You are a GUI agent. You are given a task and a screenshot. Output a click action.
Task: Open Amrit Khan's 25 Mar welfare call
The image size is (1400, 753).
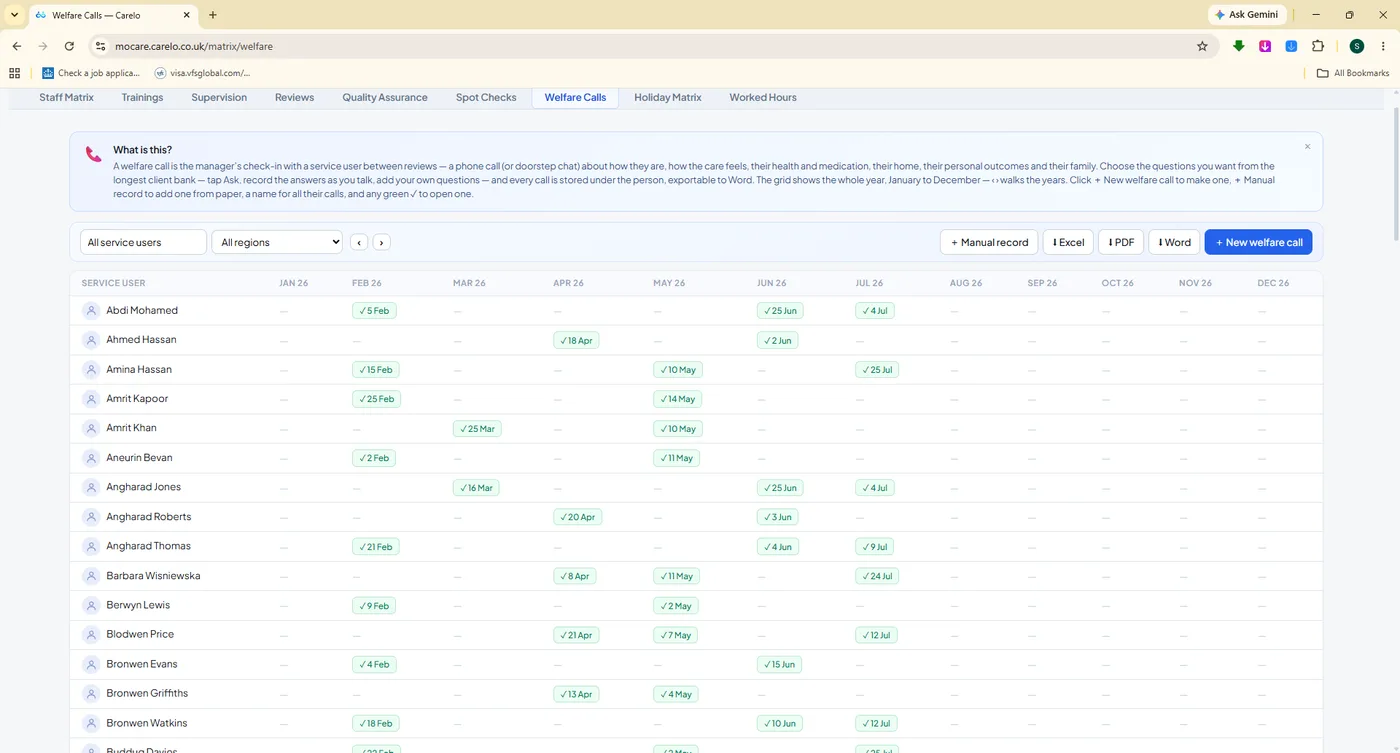(x=477, y=429)
